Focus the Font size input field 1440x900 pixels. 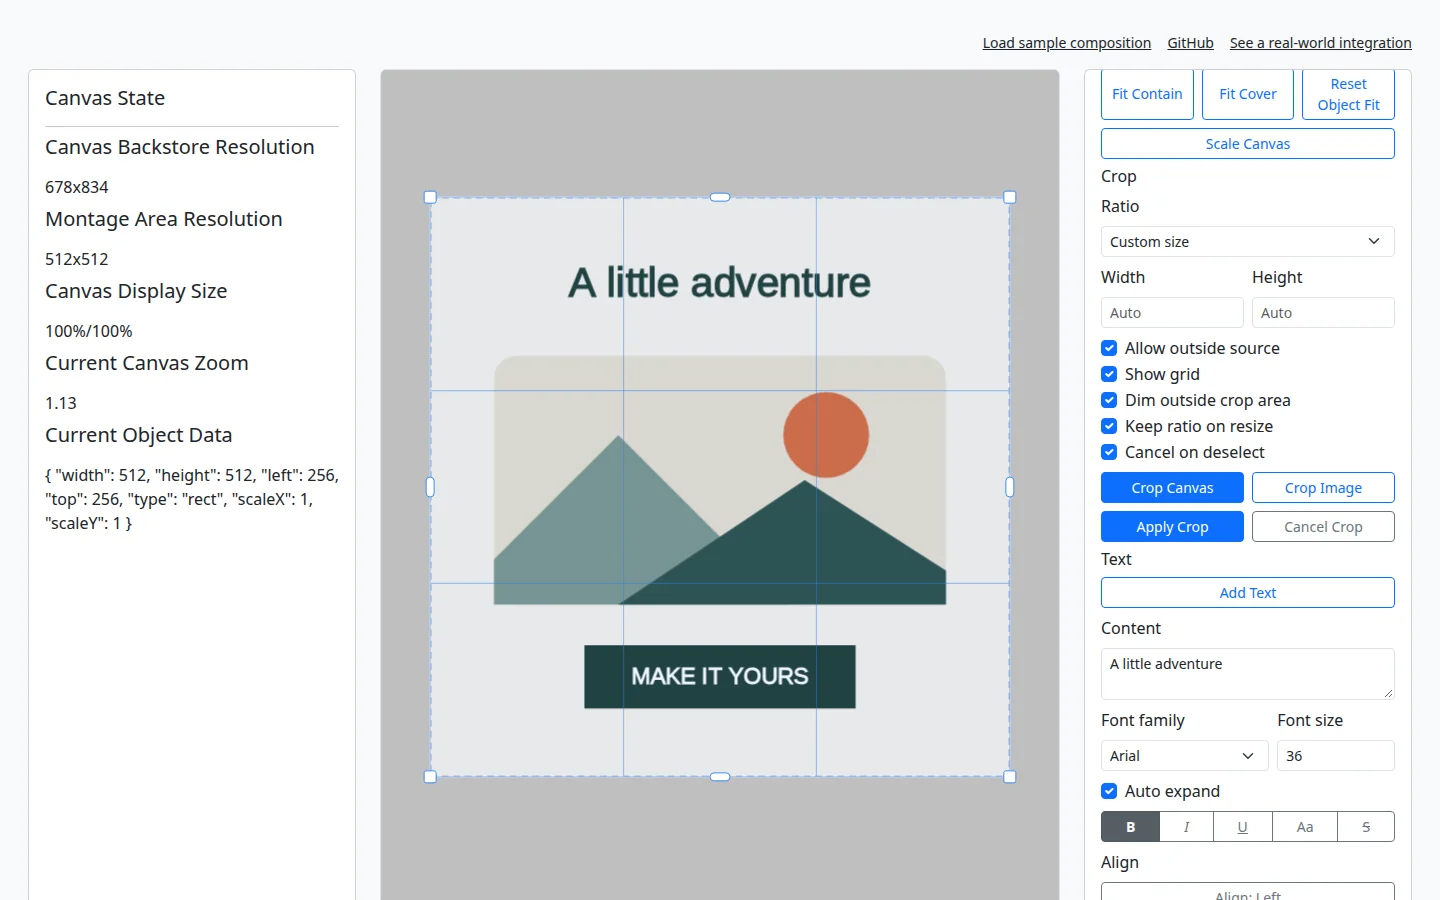click(x=1335, y=756)
